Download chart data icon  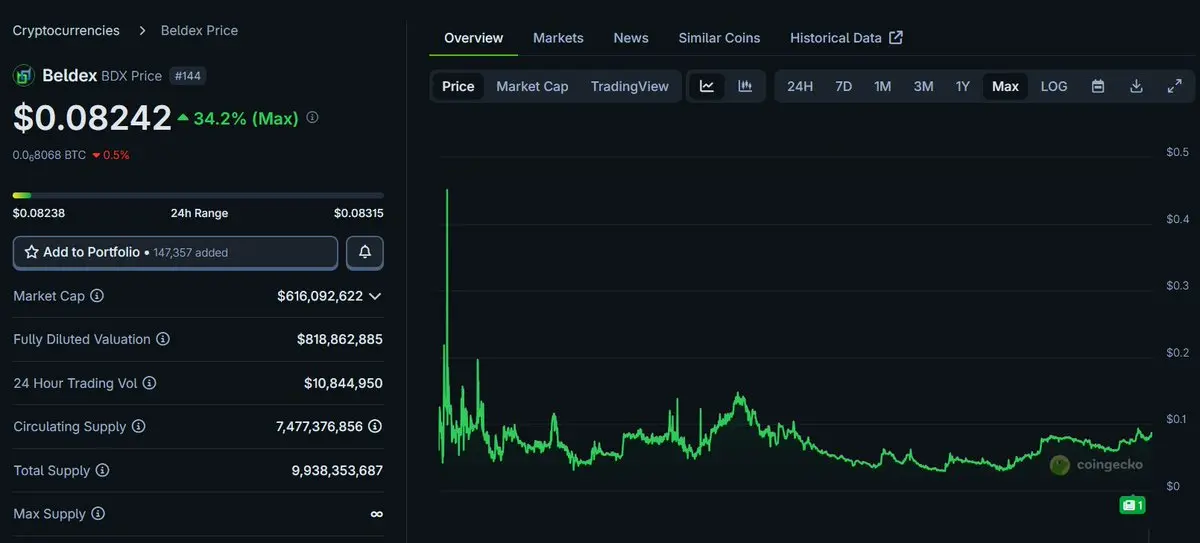click(1136, 86)
